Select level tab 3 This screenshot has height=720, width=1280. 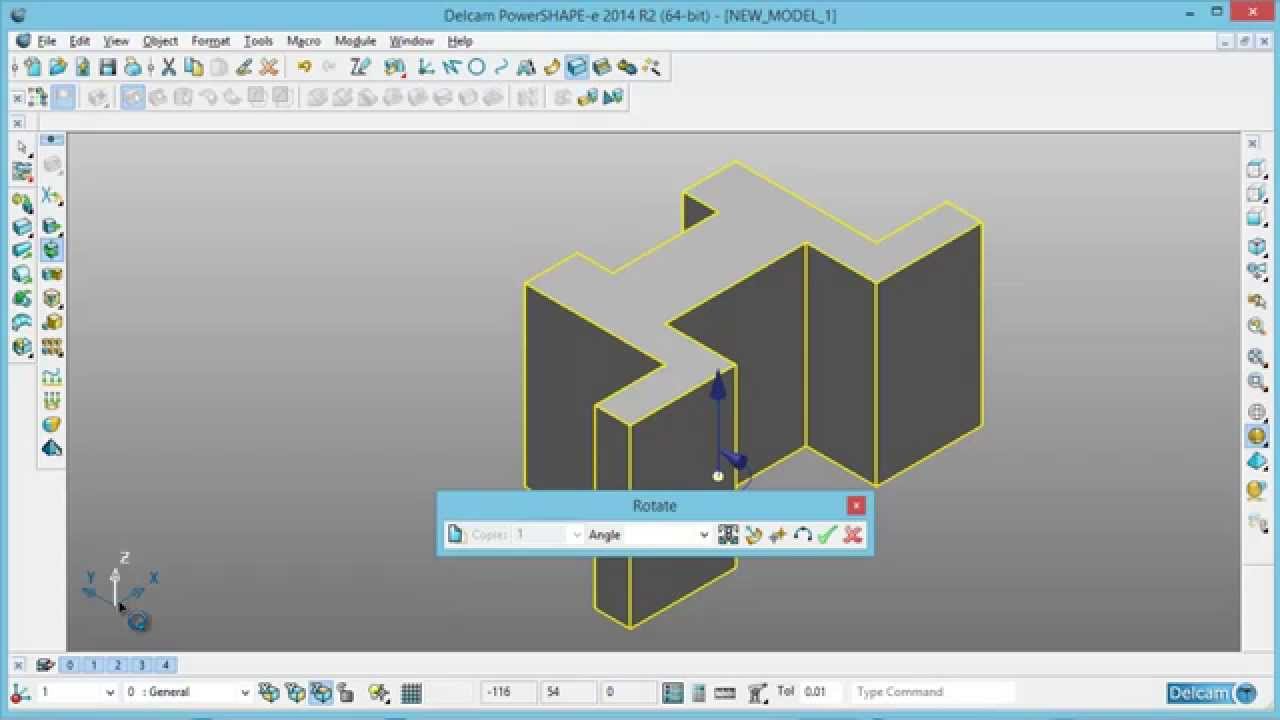pyautogui.click(x=142, y=665)
